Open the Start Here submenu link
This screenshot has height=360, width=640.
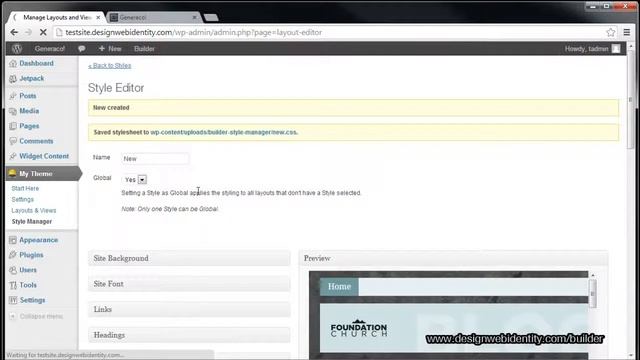25,189
